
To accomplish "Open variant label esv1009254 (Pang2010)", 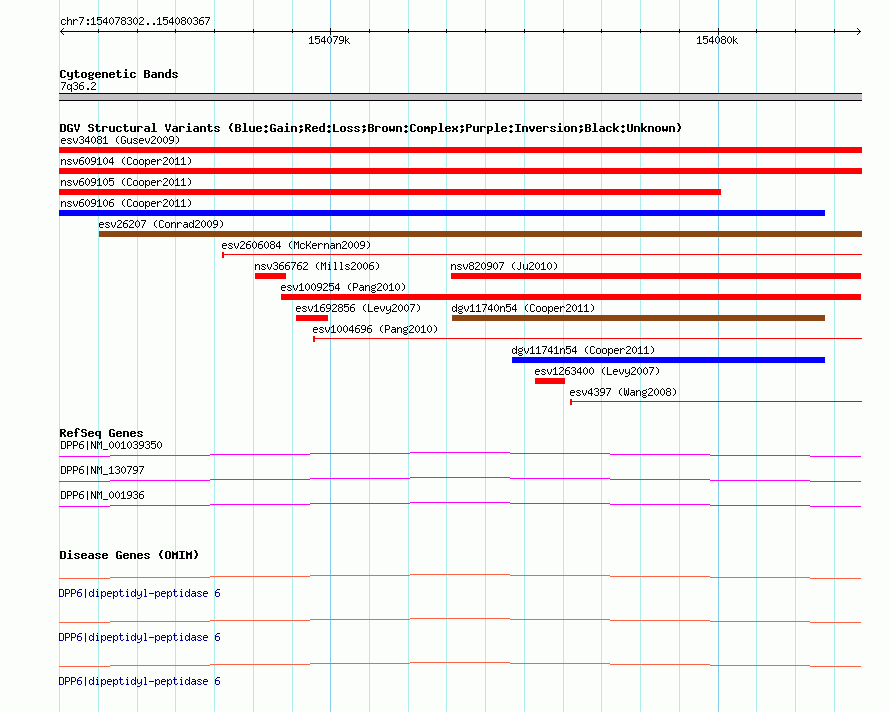I will click(343, 287).
